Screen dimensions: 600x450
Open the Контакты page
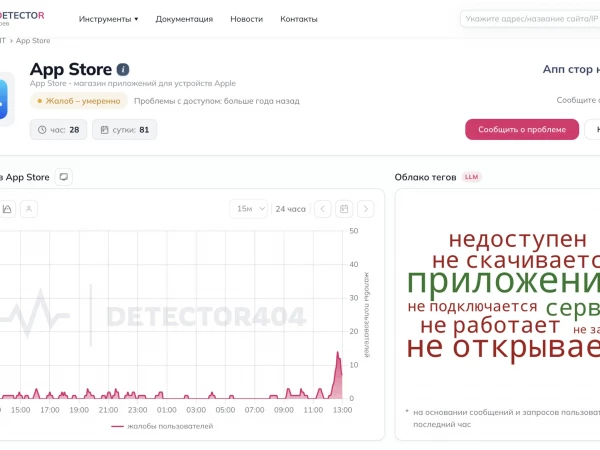tap(298, 19)
